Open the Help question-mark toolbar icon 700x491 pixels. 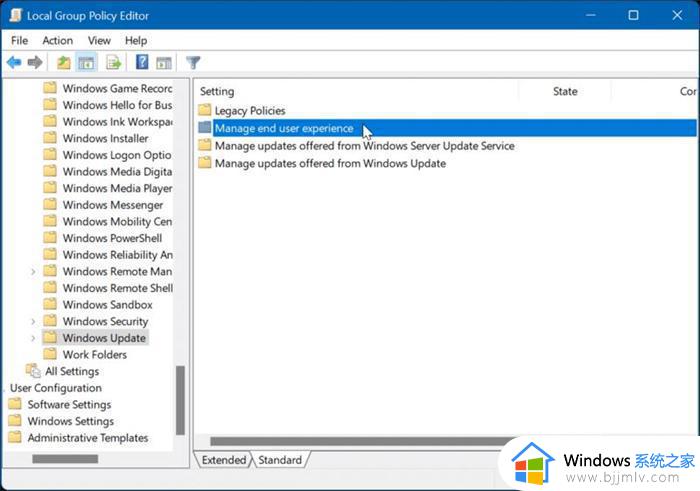click(x=142, y=62)
